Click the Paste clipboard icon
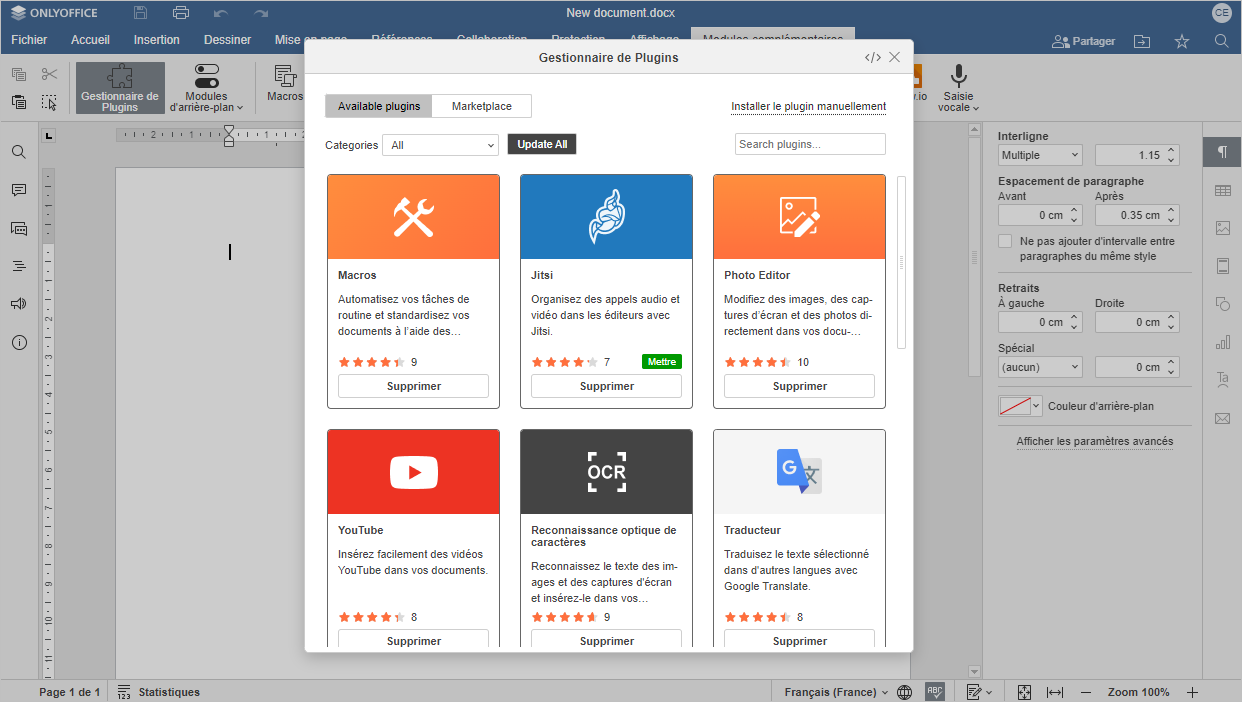The image size is (1242, 702). 19,101
